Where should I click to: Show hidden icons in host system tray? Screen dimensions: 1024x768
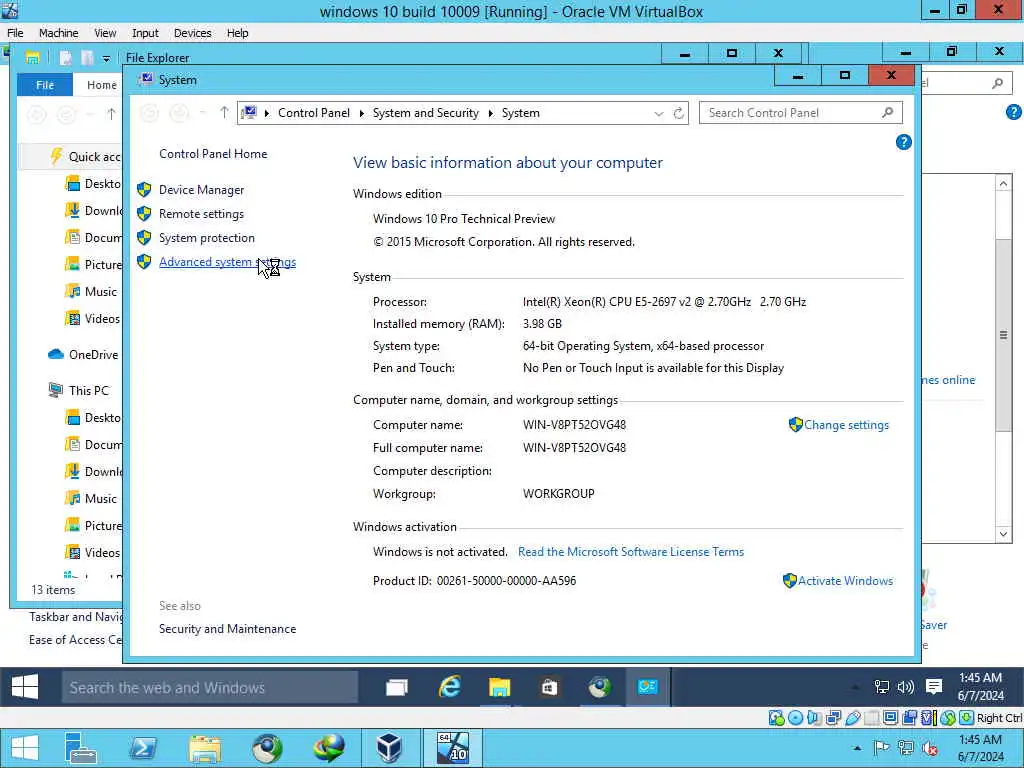857,748
